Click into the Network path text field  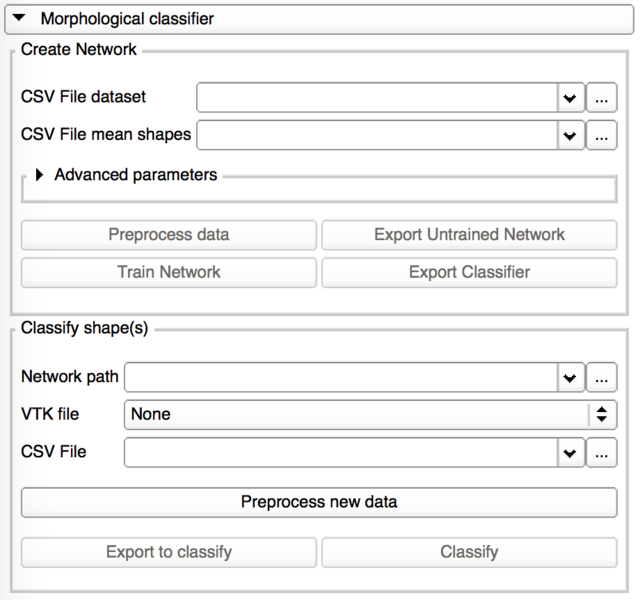(x=340, y=378)
